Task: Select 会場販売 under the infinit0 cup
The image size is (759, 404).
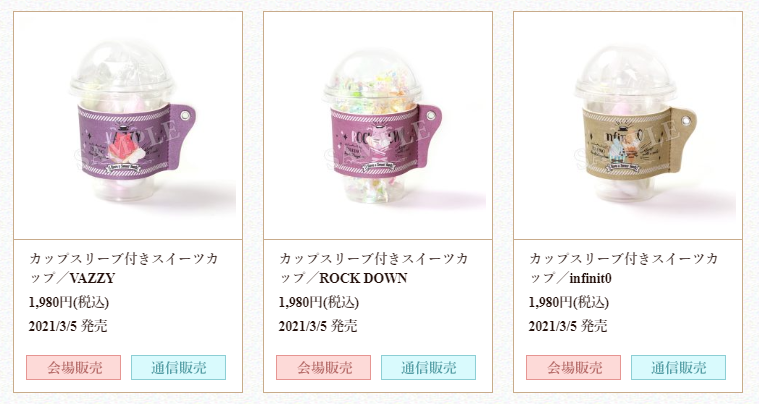Action: (574, 368)
